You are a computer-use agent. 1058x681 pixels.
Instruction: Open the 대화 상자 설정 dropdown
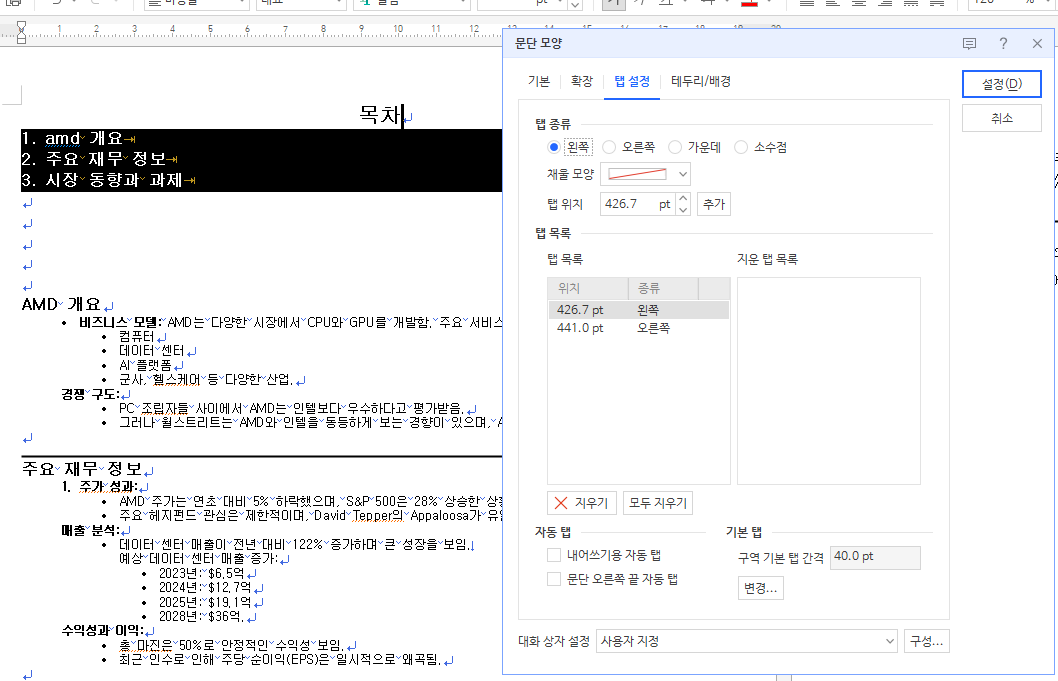point(746,641)
